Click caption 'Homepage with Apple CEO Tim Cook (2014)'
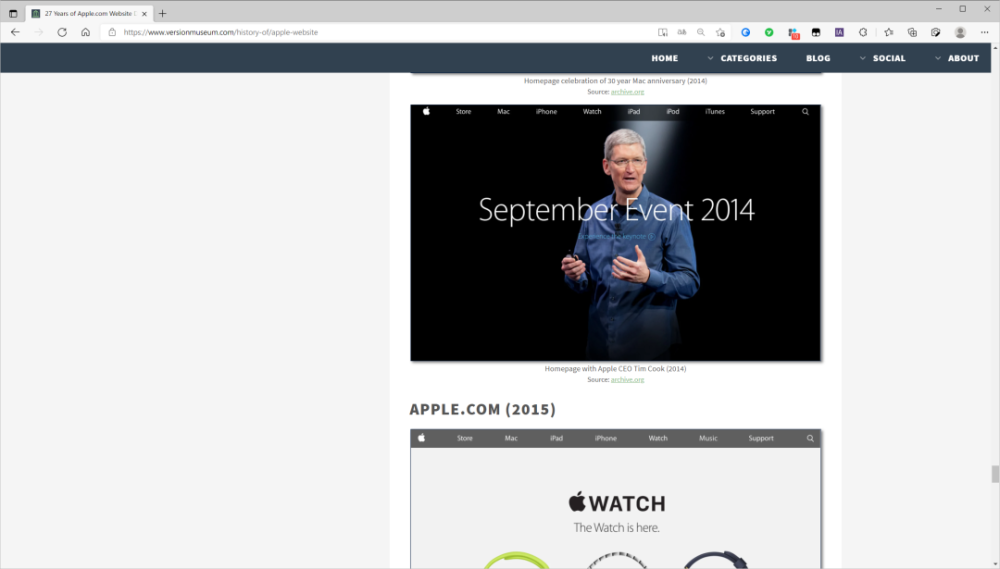This screenshot has height=569, width=1000. 615,369
